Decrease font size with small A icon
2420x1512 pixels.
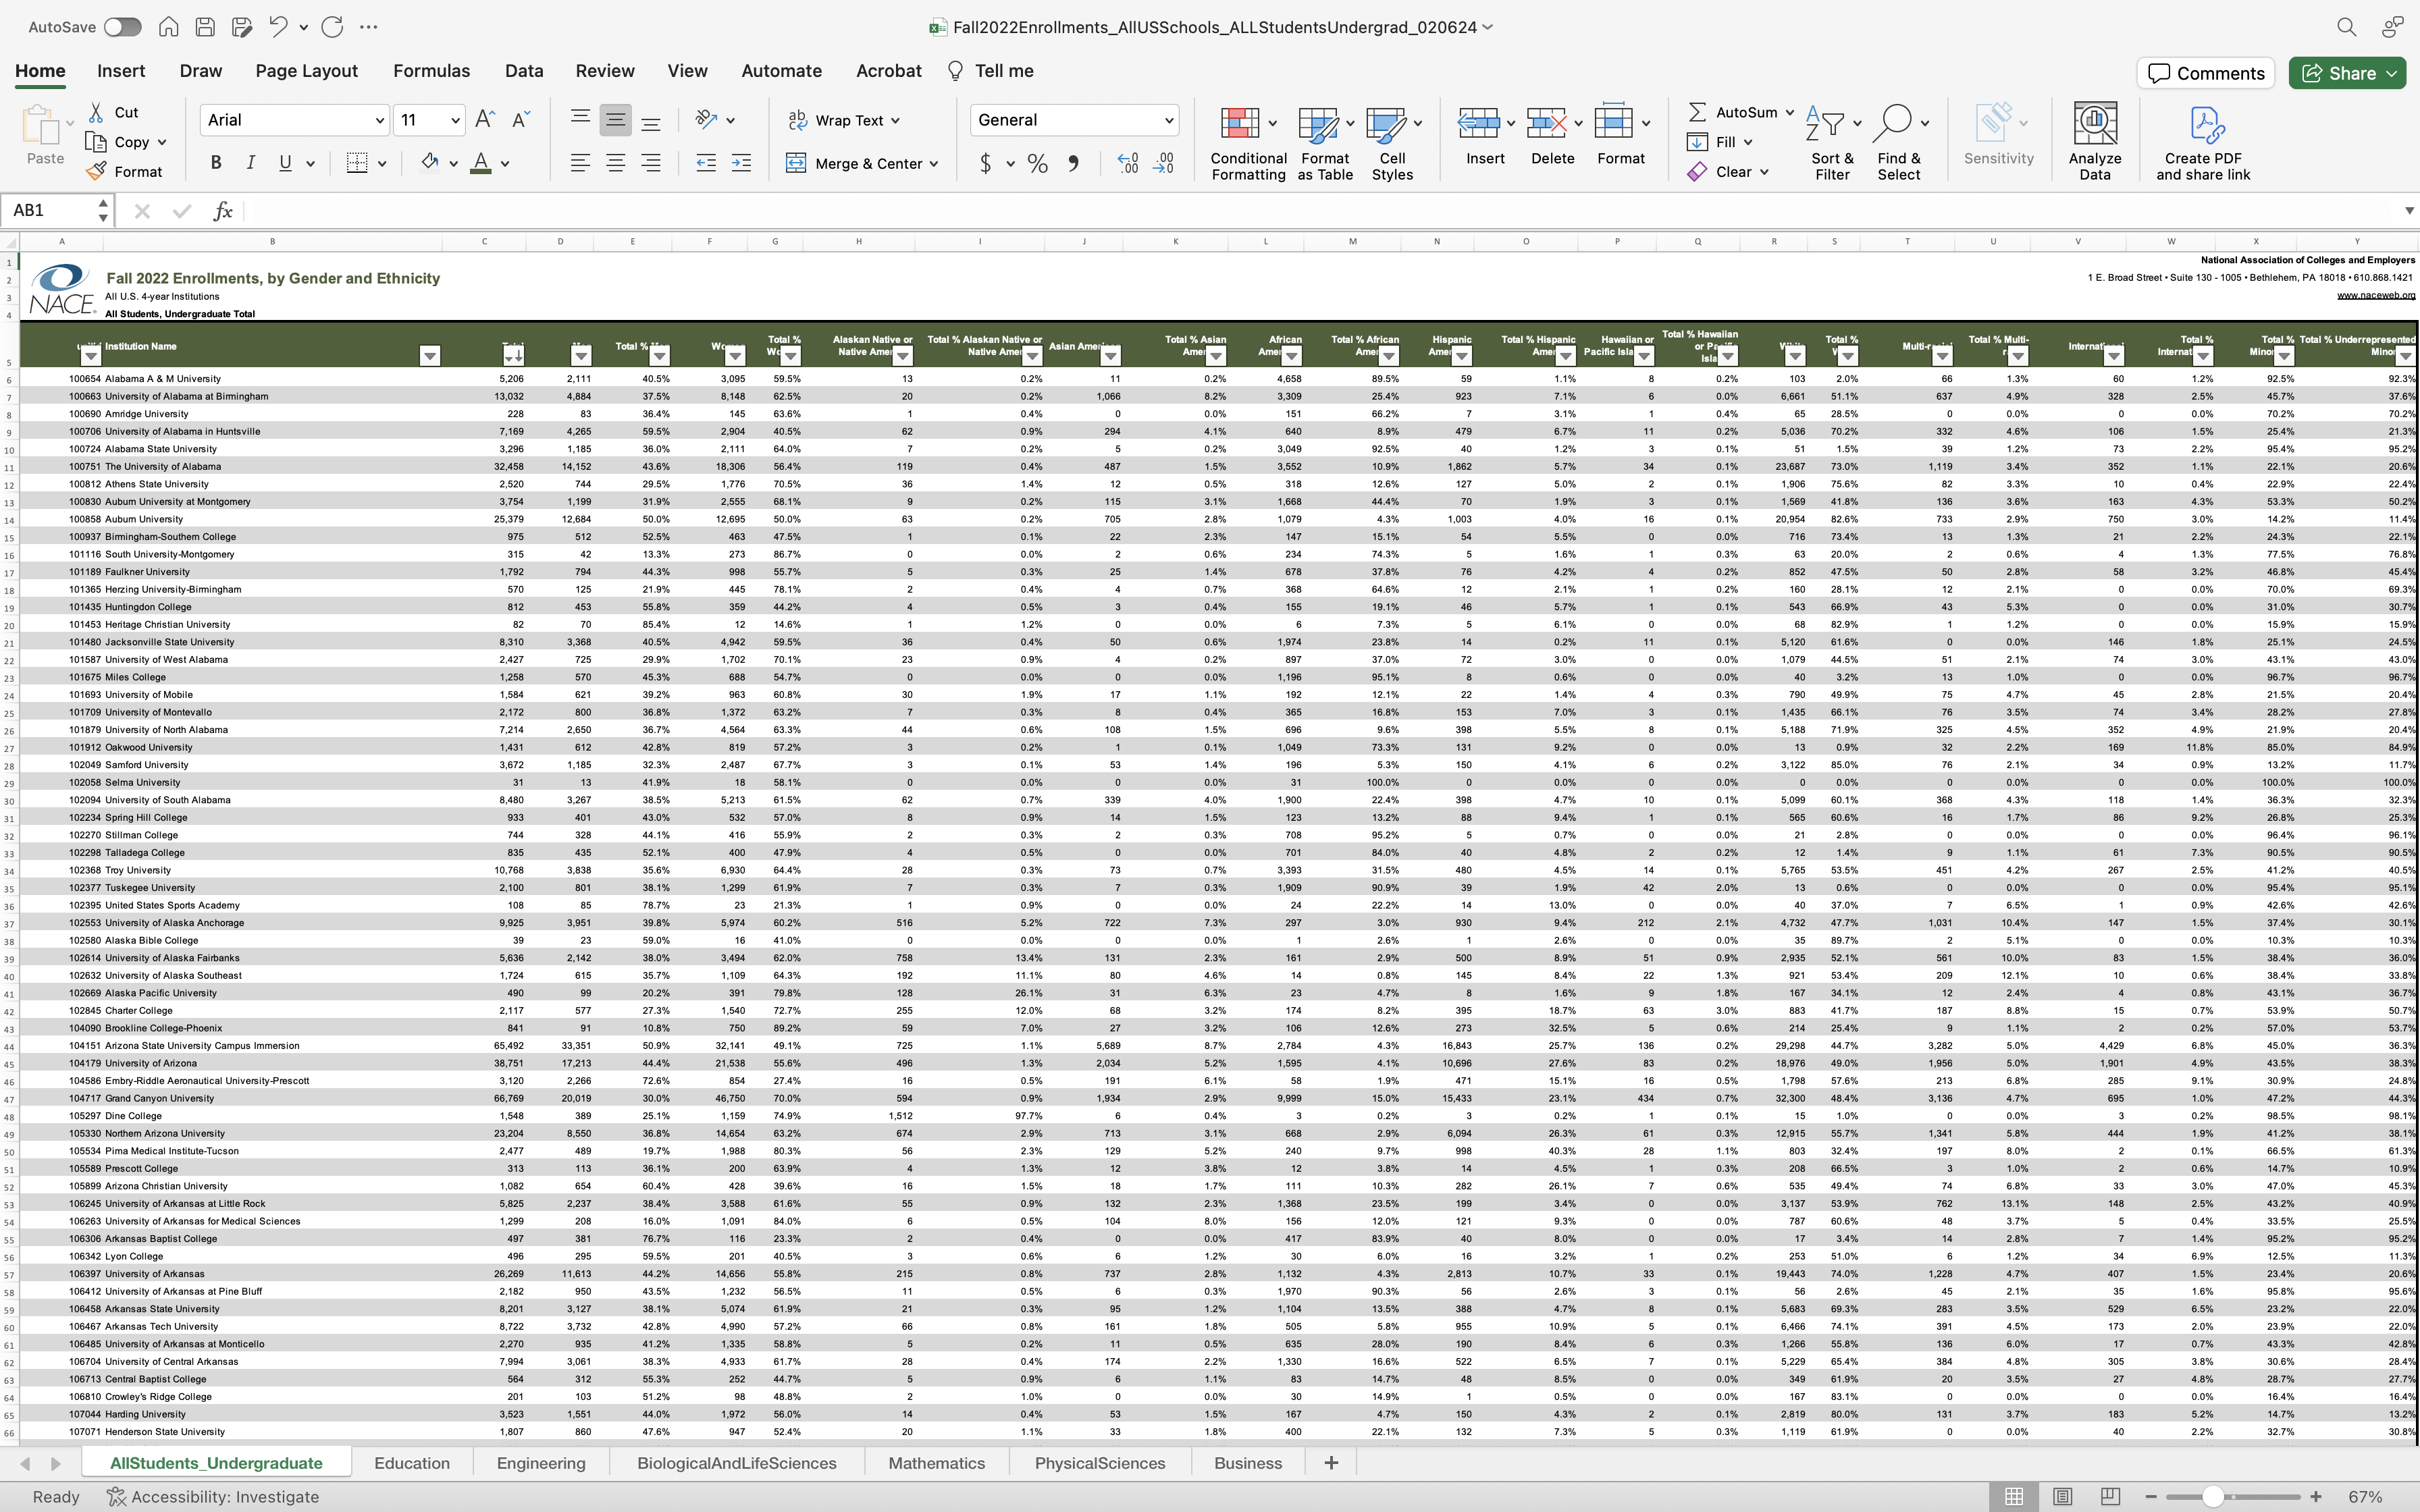pos(520,120)
